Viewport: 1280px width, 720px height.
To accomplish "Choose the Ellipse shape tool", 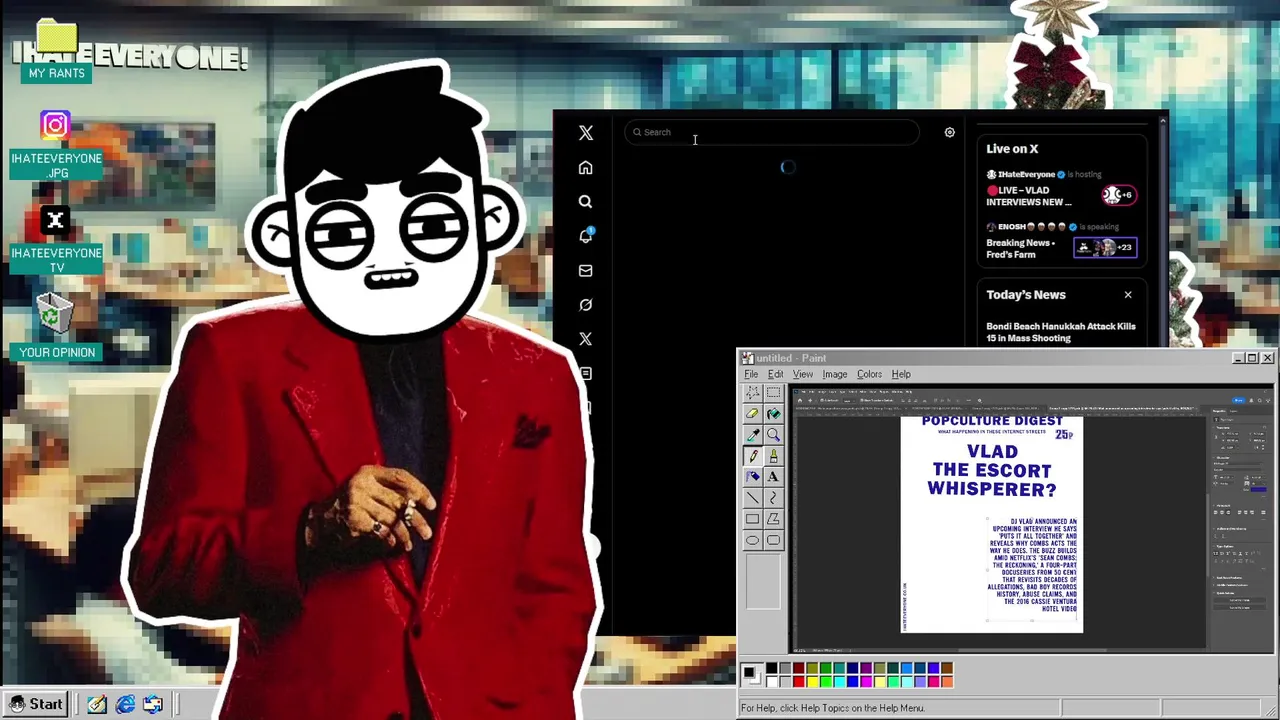I will pos(752,540).
